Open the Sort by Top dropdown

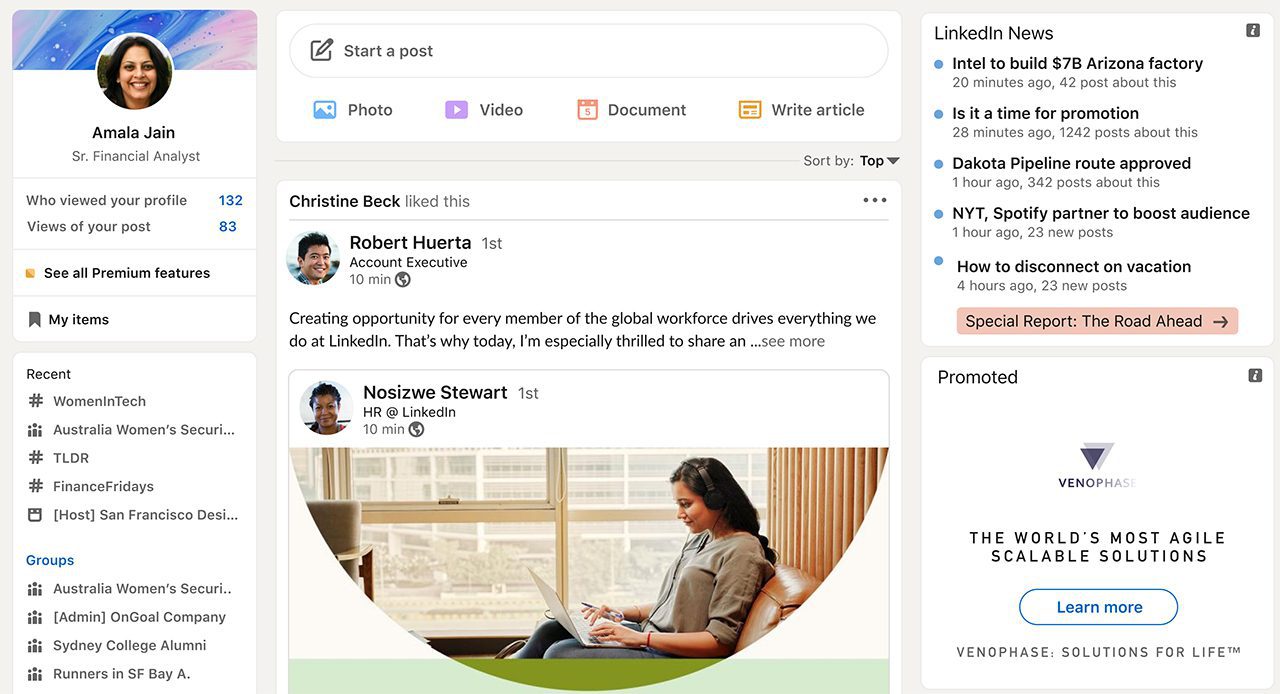880,161
